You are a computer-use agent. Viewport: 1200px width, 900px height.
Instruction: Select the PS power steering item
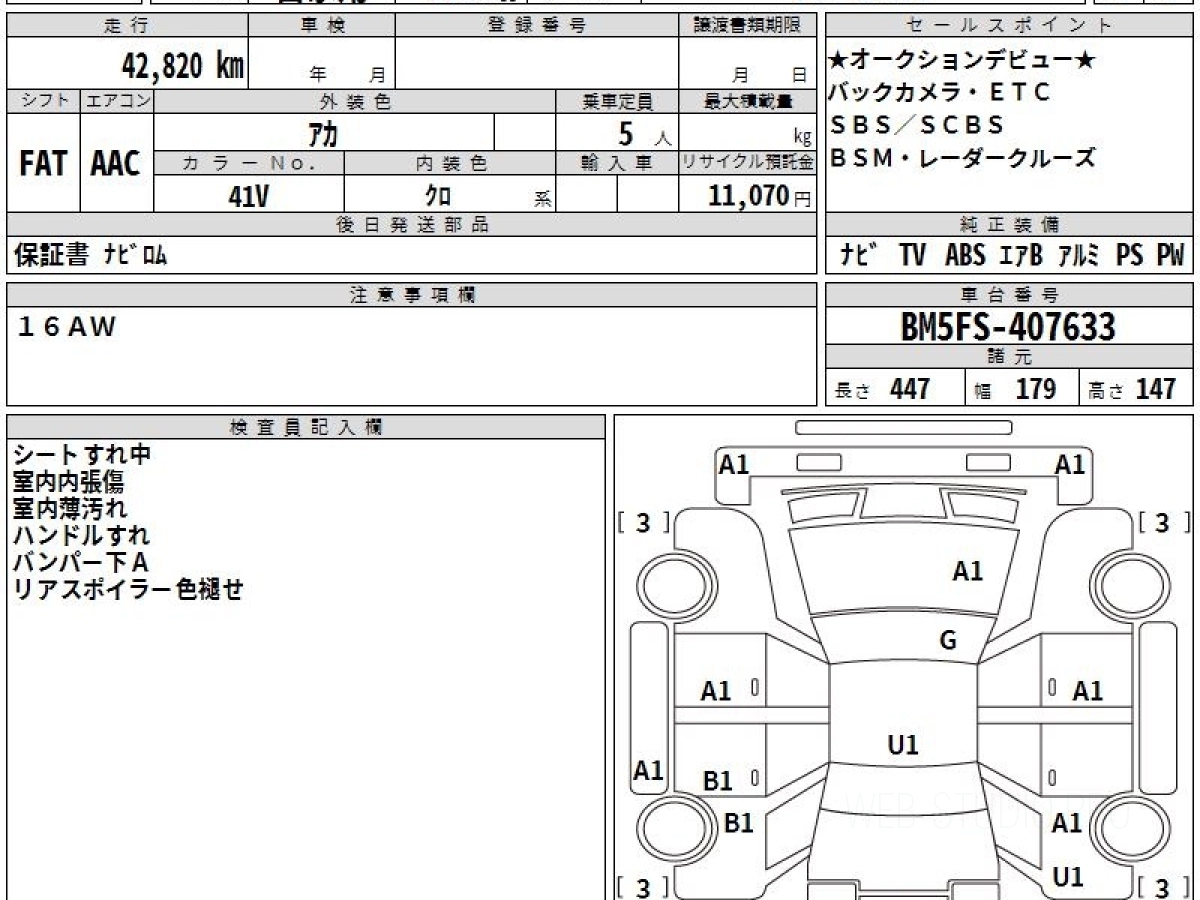click(1130, 255)
